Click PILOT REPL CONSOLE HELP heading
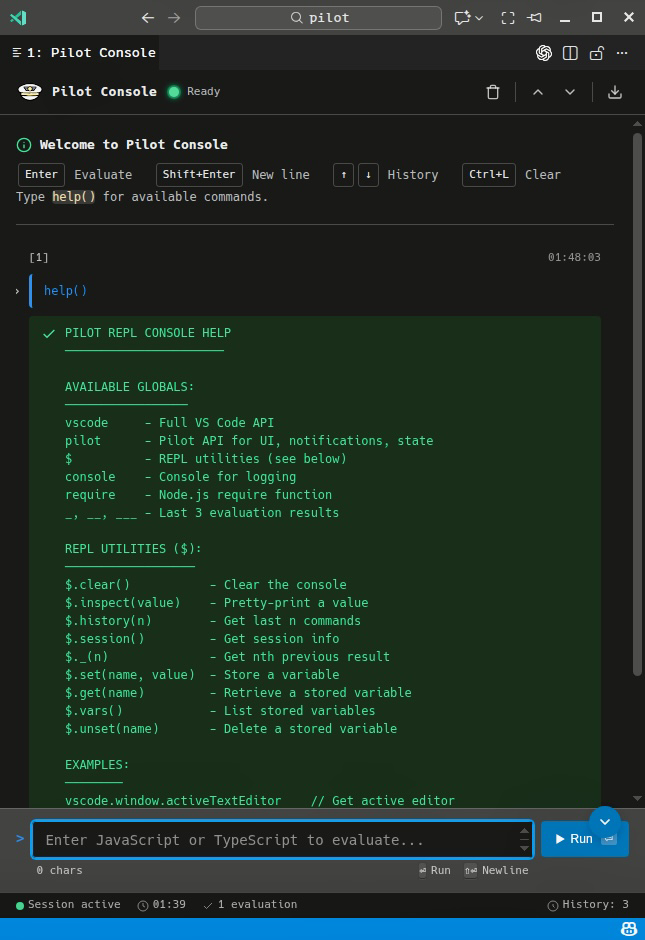 point(148,333)
